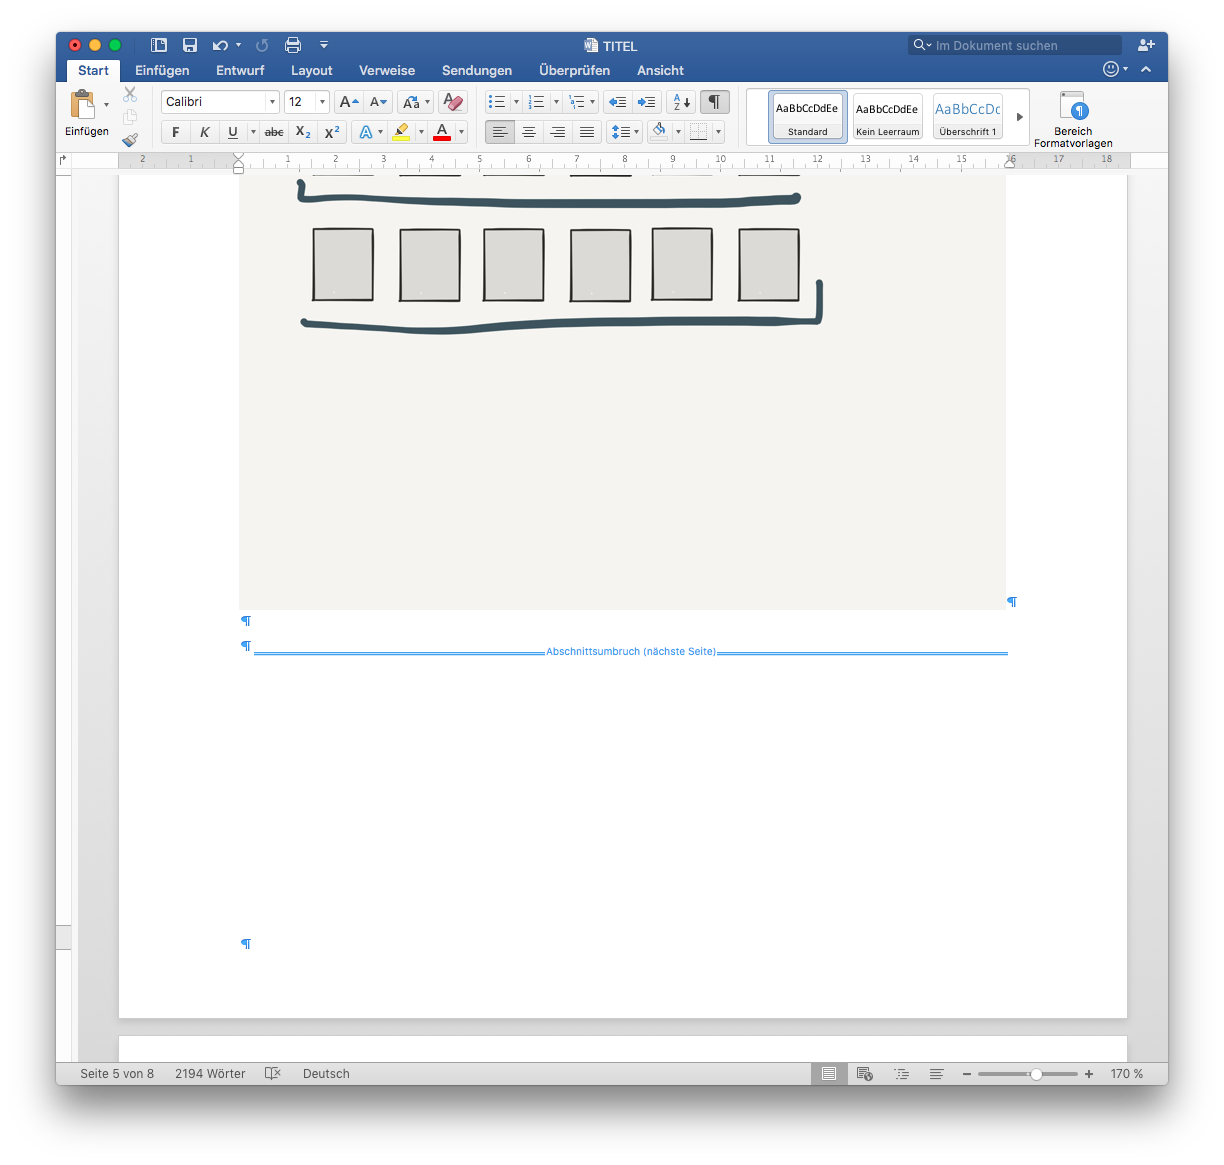Viewport: 1224px width, 1165px height.
Task: Collapse the ribbon with chevron
Action: [1146, 69]
